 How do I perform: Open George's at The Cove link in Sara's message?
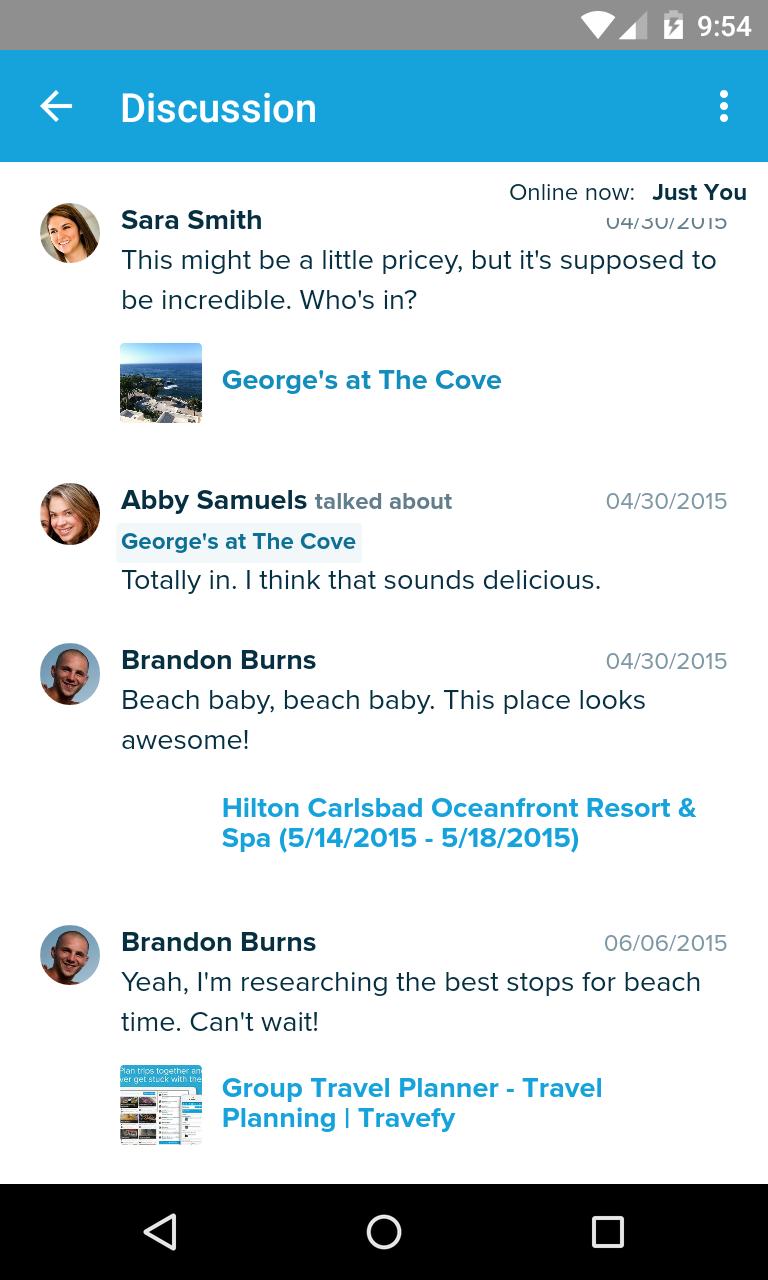(x=361, y=380)
